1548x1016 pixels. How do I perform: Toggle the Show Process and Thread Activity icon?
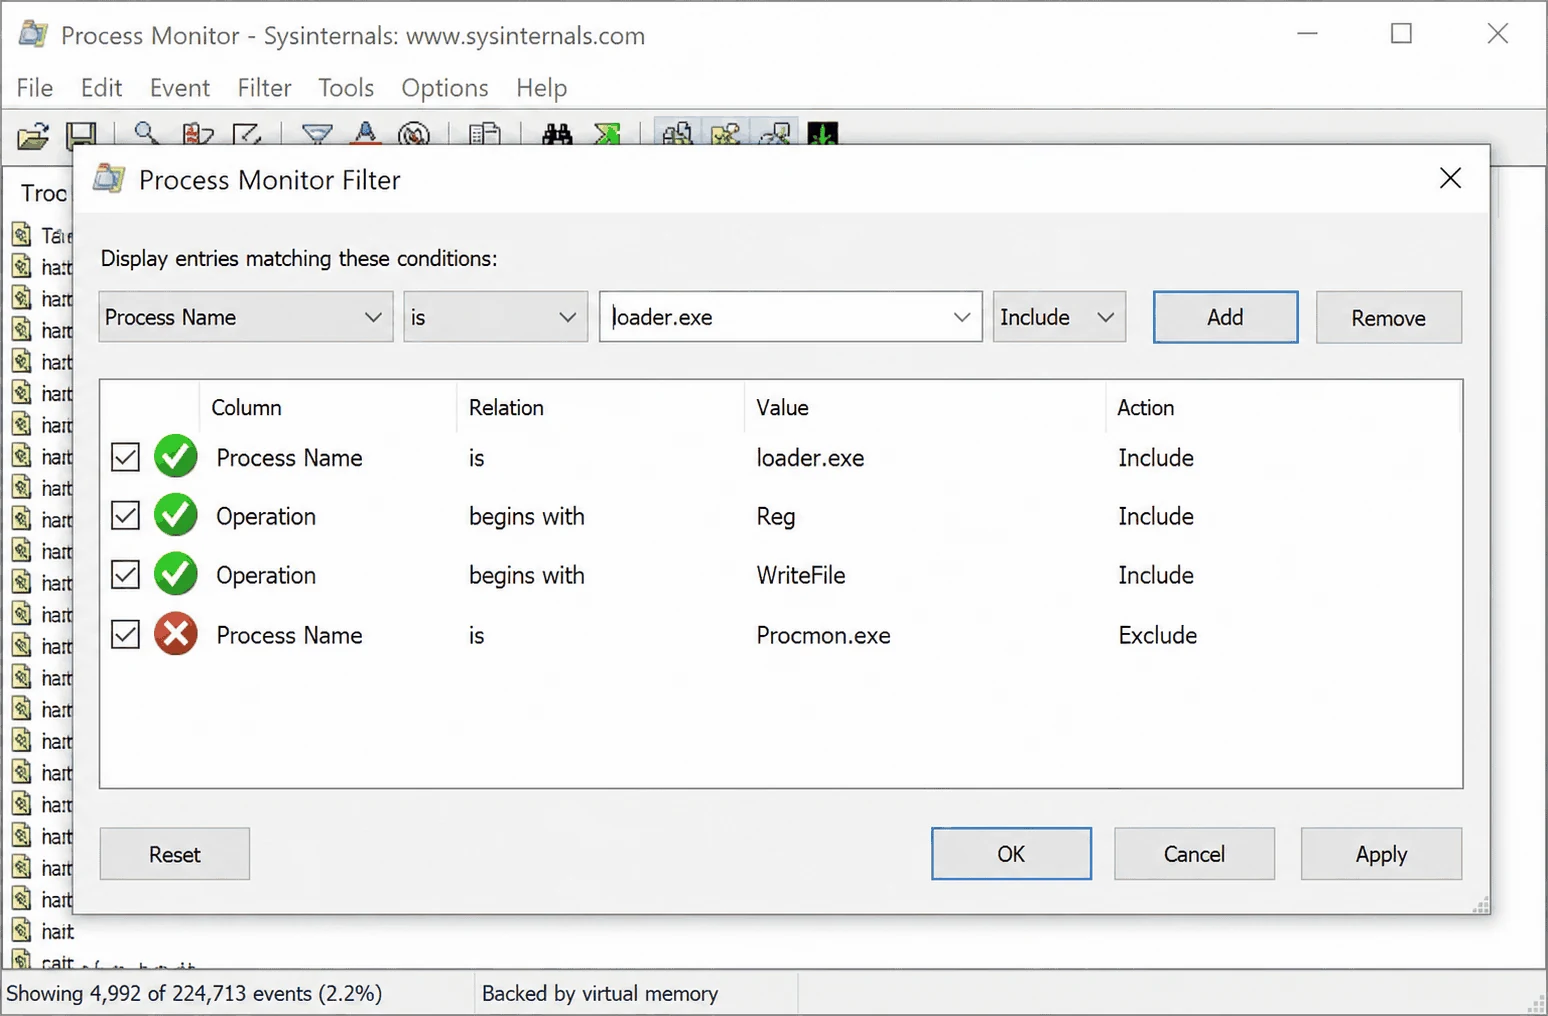coord(823,133)
